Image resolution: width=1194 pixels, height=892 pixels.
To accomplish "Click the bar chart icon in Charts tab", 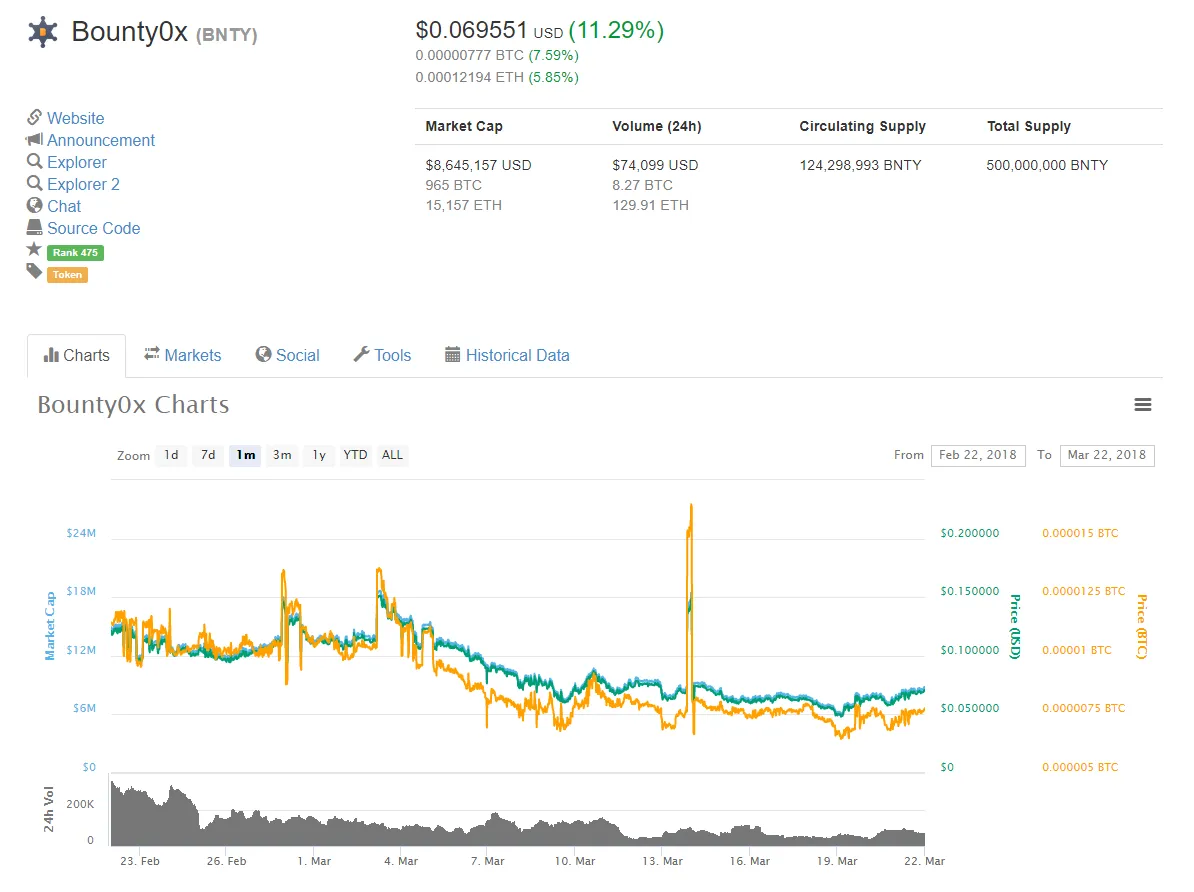I will [51, 355].
